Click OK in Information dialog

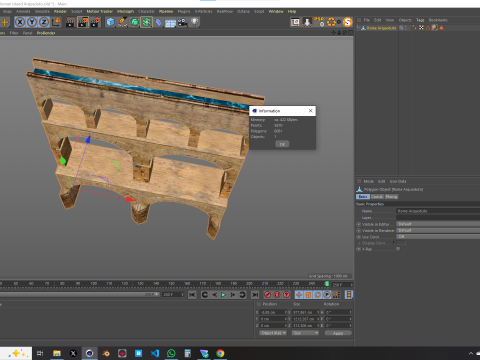[x=282, y=144]
